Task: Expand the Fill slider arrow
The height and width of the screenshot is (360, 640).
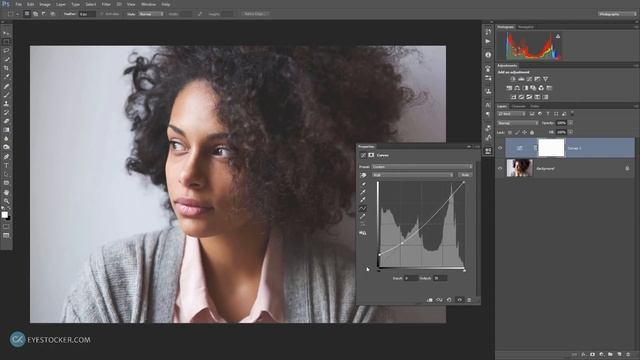Action: tap(570, 132)
